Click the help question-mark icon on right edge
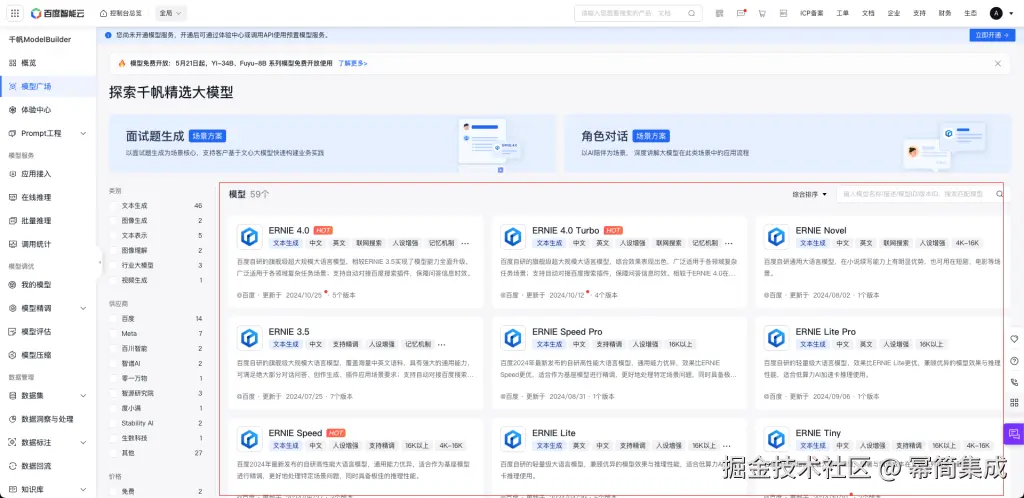The image size is (1024, 498). [1014, 361]
